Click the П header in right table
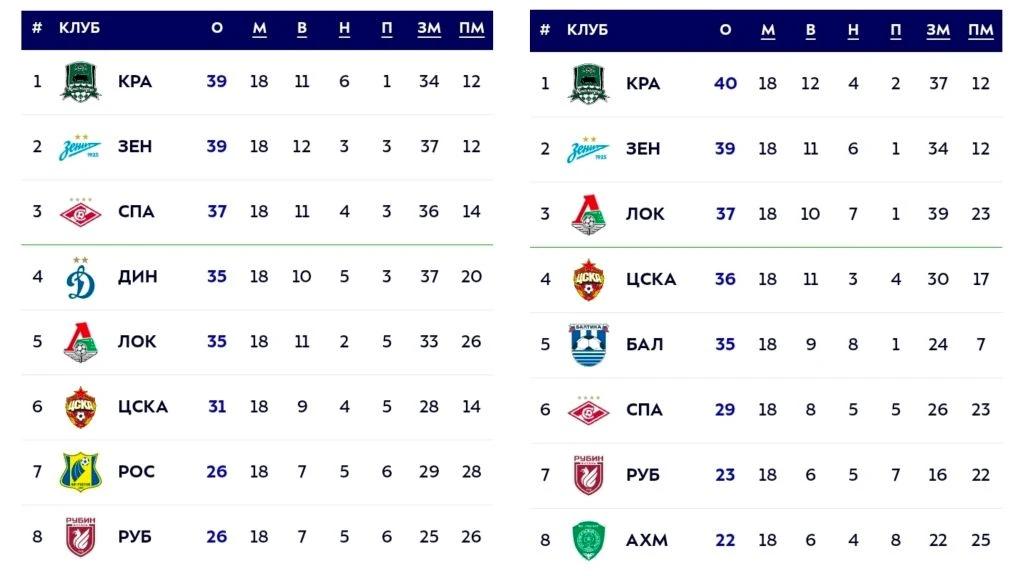The width and height of the screenshot is (1024, 576). point(896,30)
